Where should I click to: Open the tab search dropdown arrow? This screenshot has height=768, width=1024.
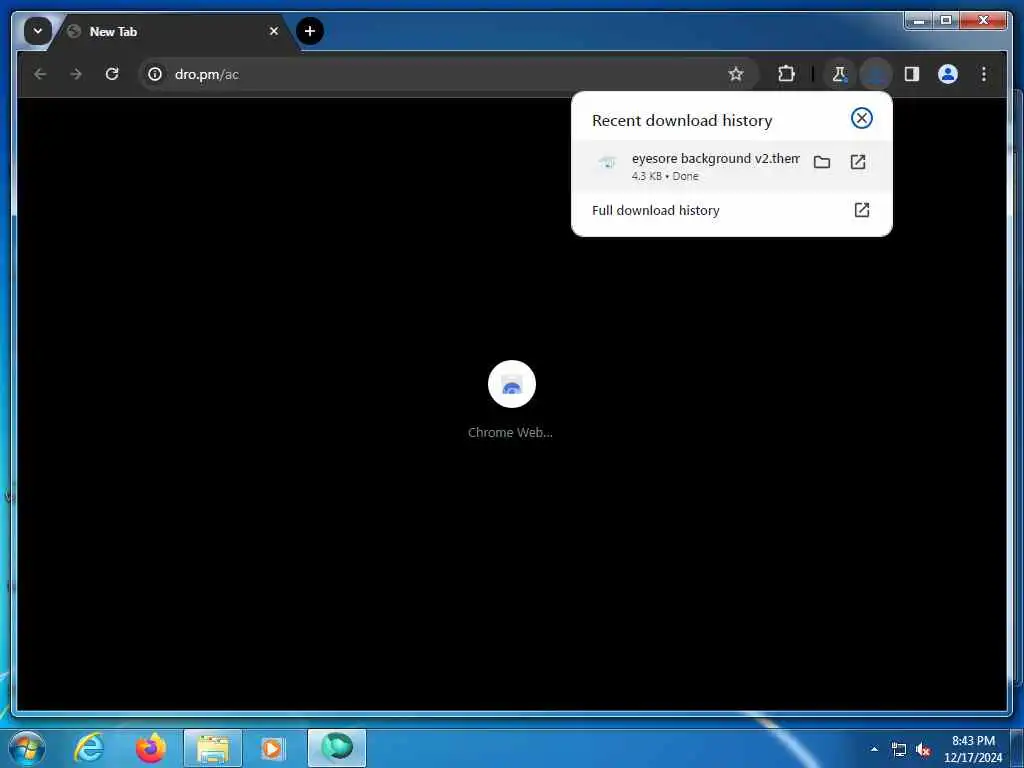[x=38, y=31]
